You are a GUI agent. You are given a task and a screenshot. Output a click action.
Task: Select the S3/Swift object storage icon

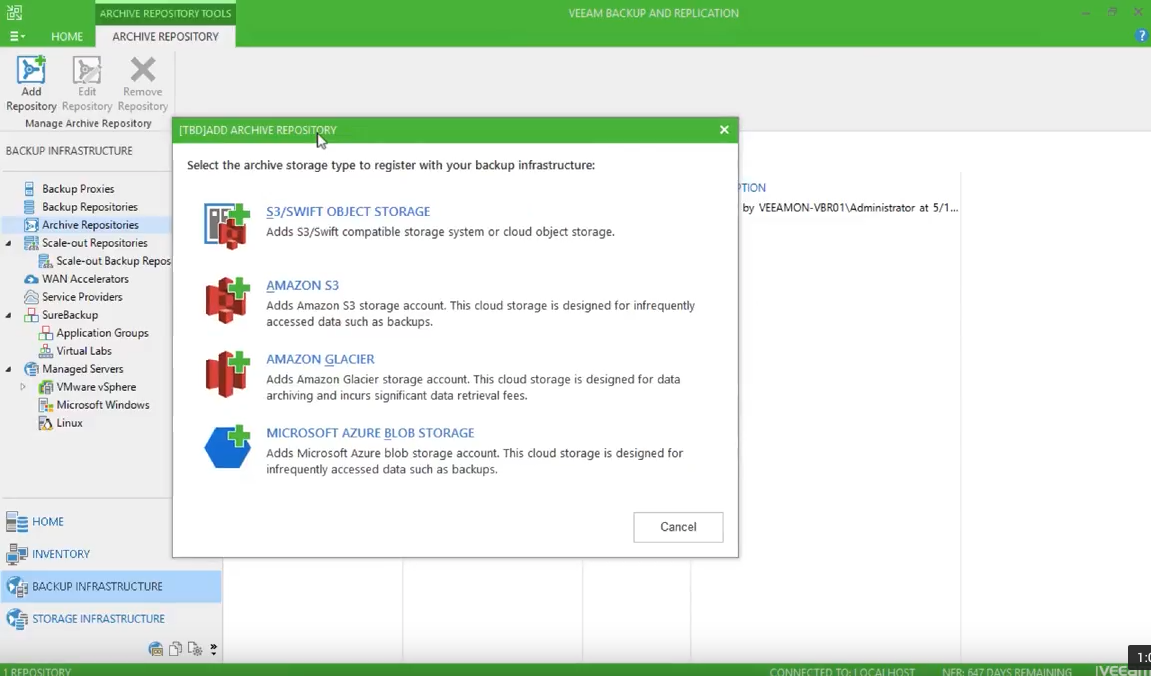227,225
